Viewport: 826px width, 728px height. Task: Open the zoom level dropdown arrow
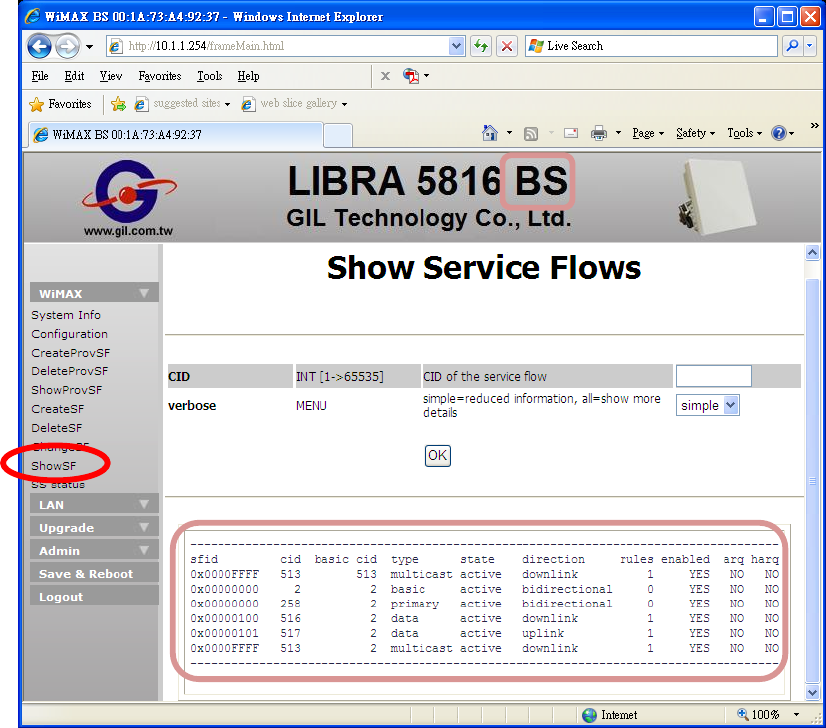796,715
